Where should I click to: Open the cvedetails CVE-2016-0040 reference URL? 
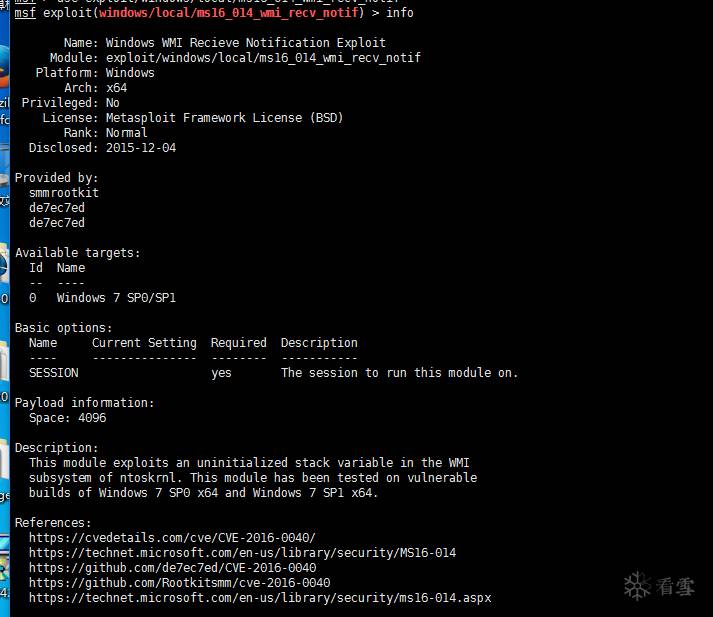(x=172, y=538)
